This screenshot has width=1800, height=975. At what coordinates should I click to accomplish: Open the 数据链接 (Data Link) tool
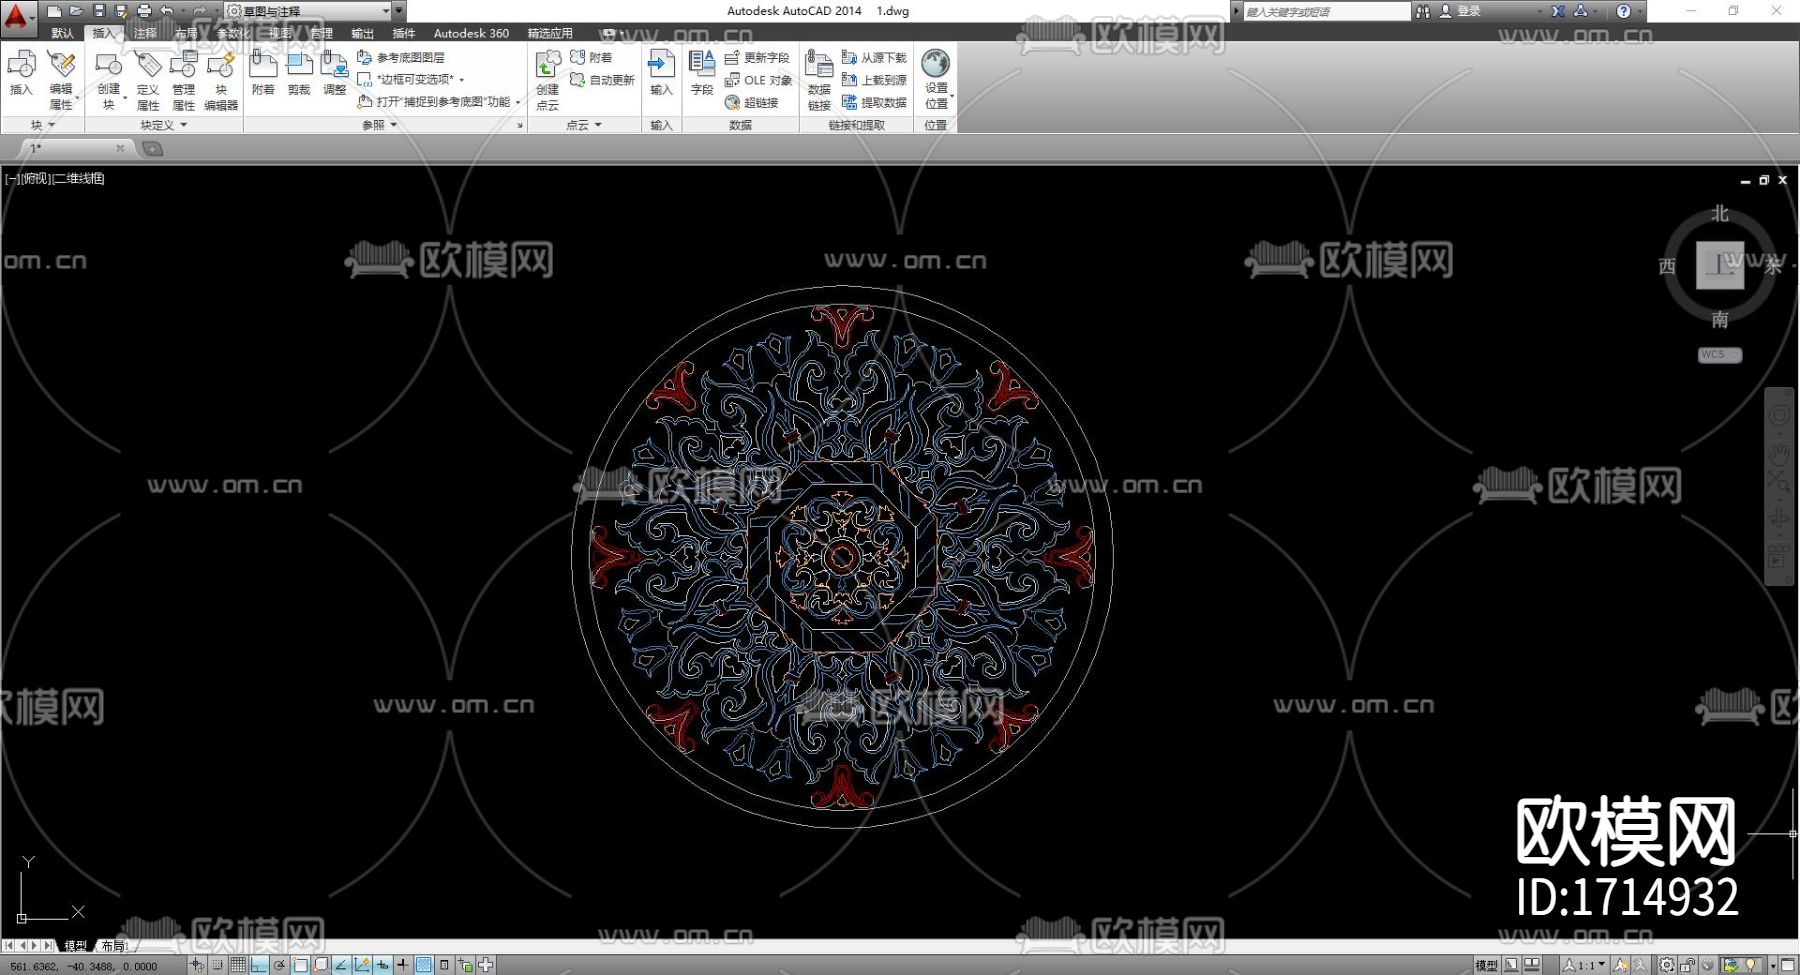[819, 79]
